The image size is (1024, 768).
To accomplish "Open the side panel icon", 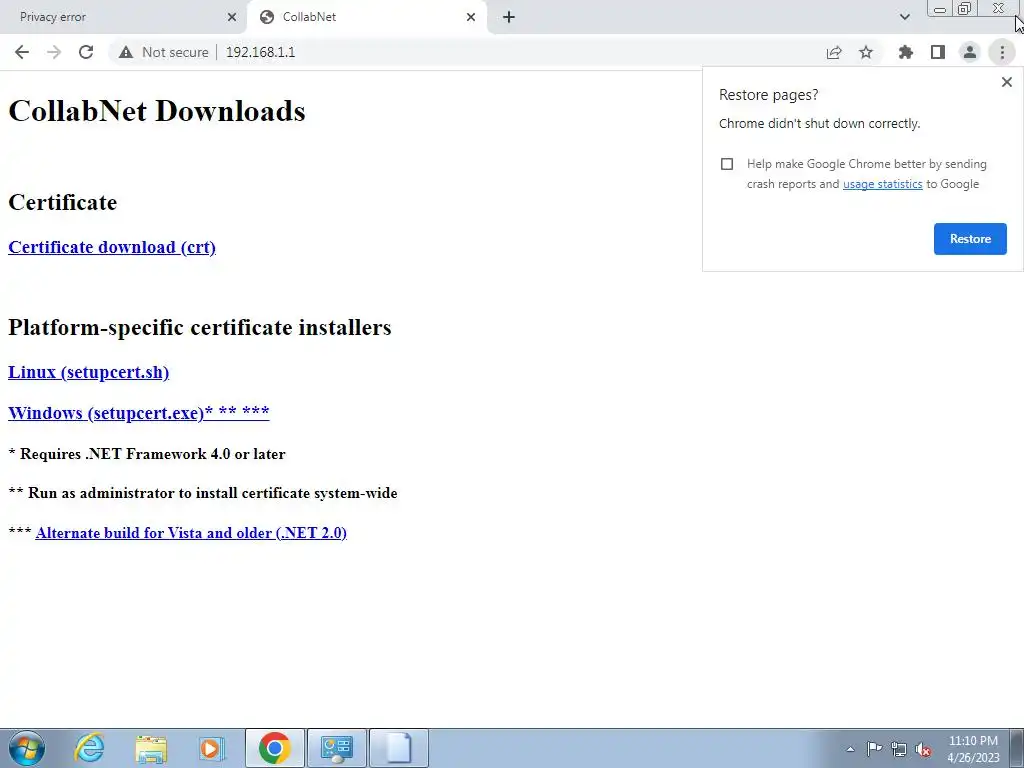I will [x=938, y=52].
